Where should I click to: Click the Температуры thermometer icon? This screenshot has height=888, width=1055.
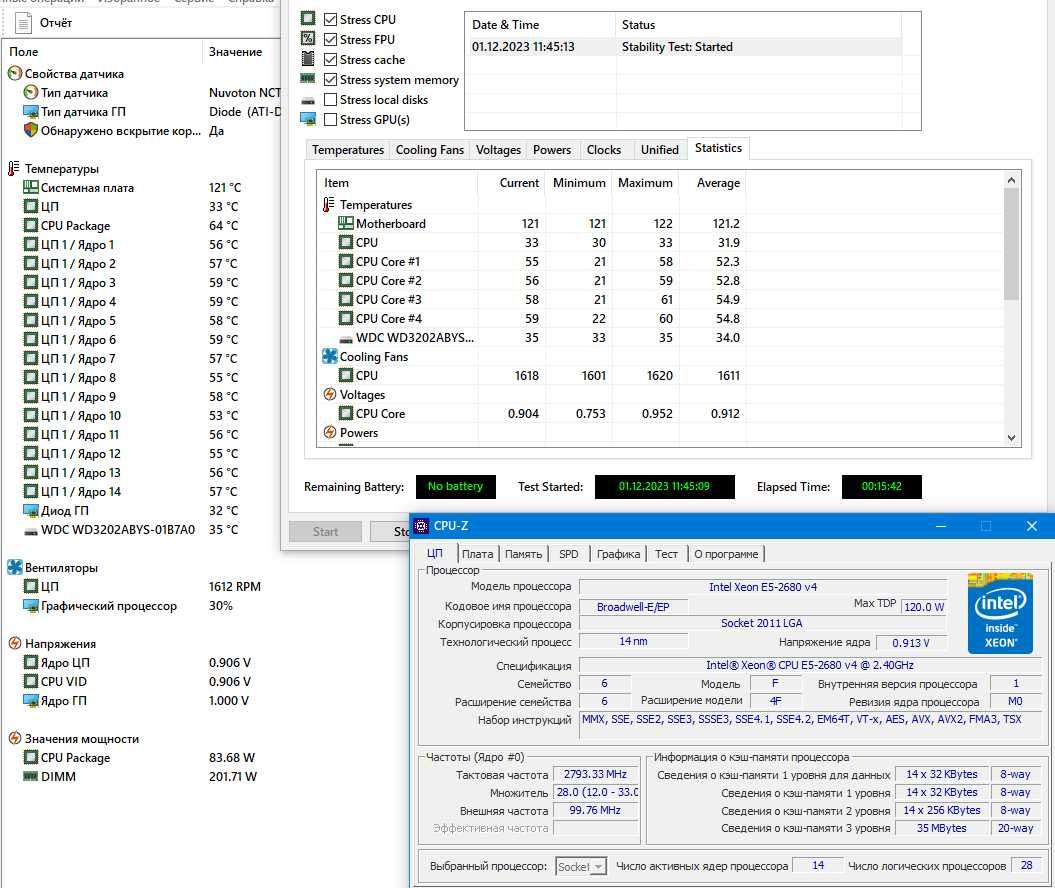click(13, 168)
